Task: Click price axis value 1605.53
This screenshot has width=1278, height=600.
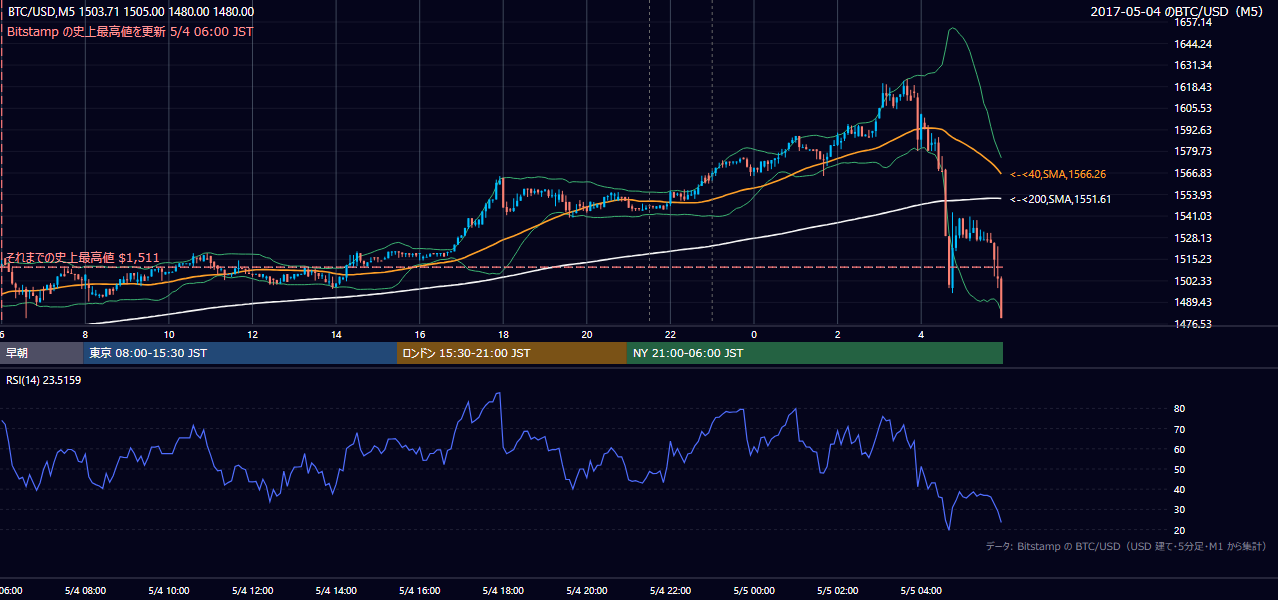Action: [1193, 108]
